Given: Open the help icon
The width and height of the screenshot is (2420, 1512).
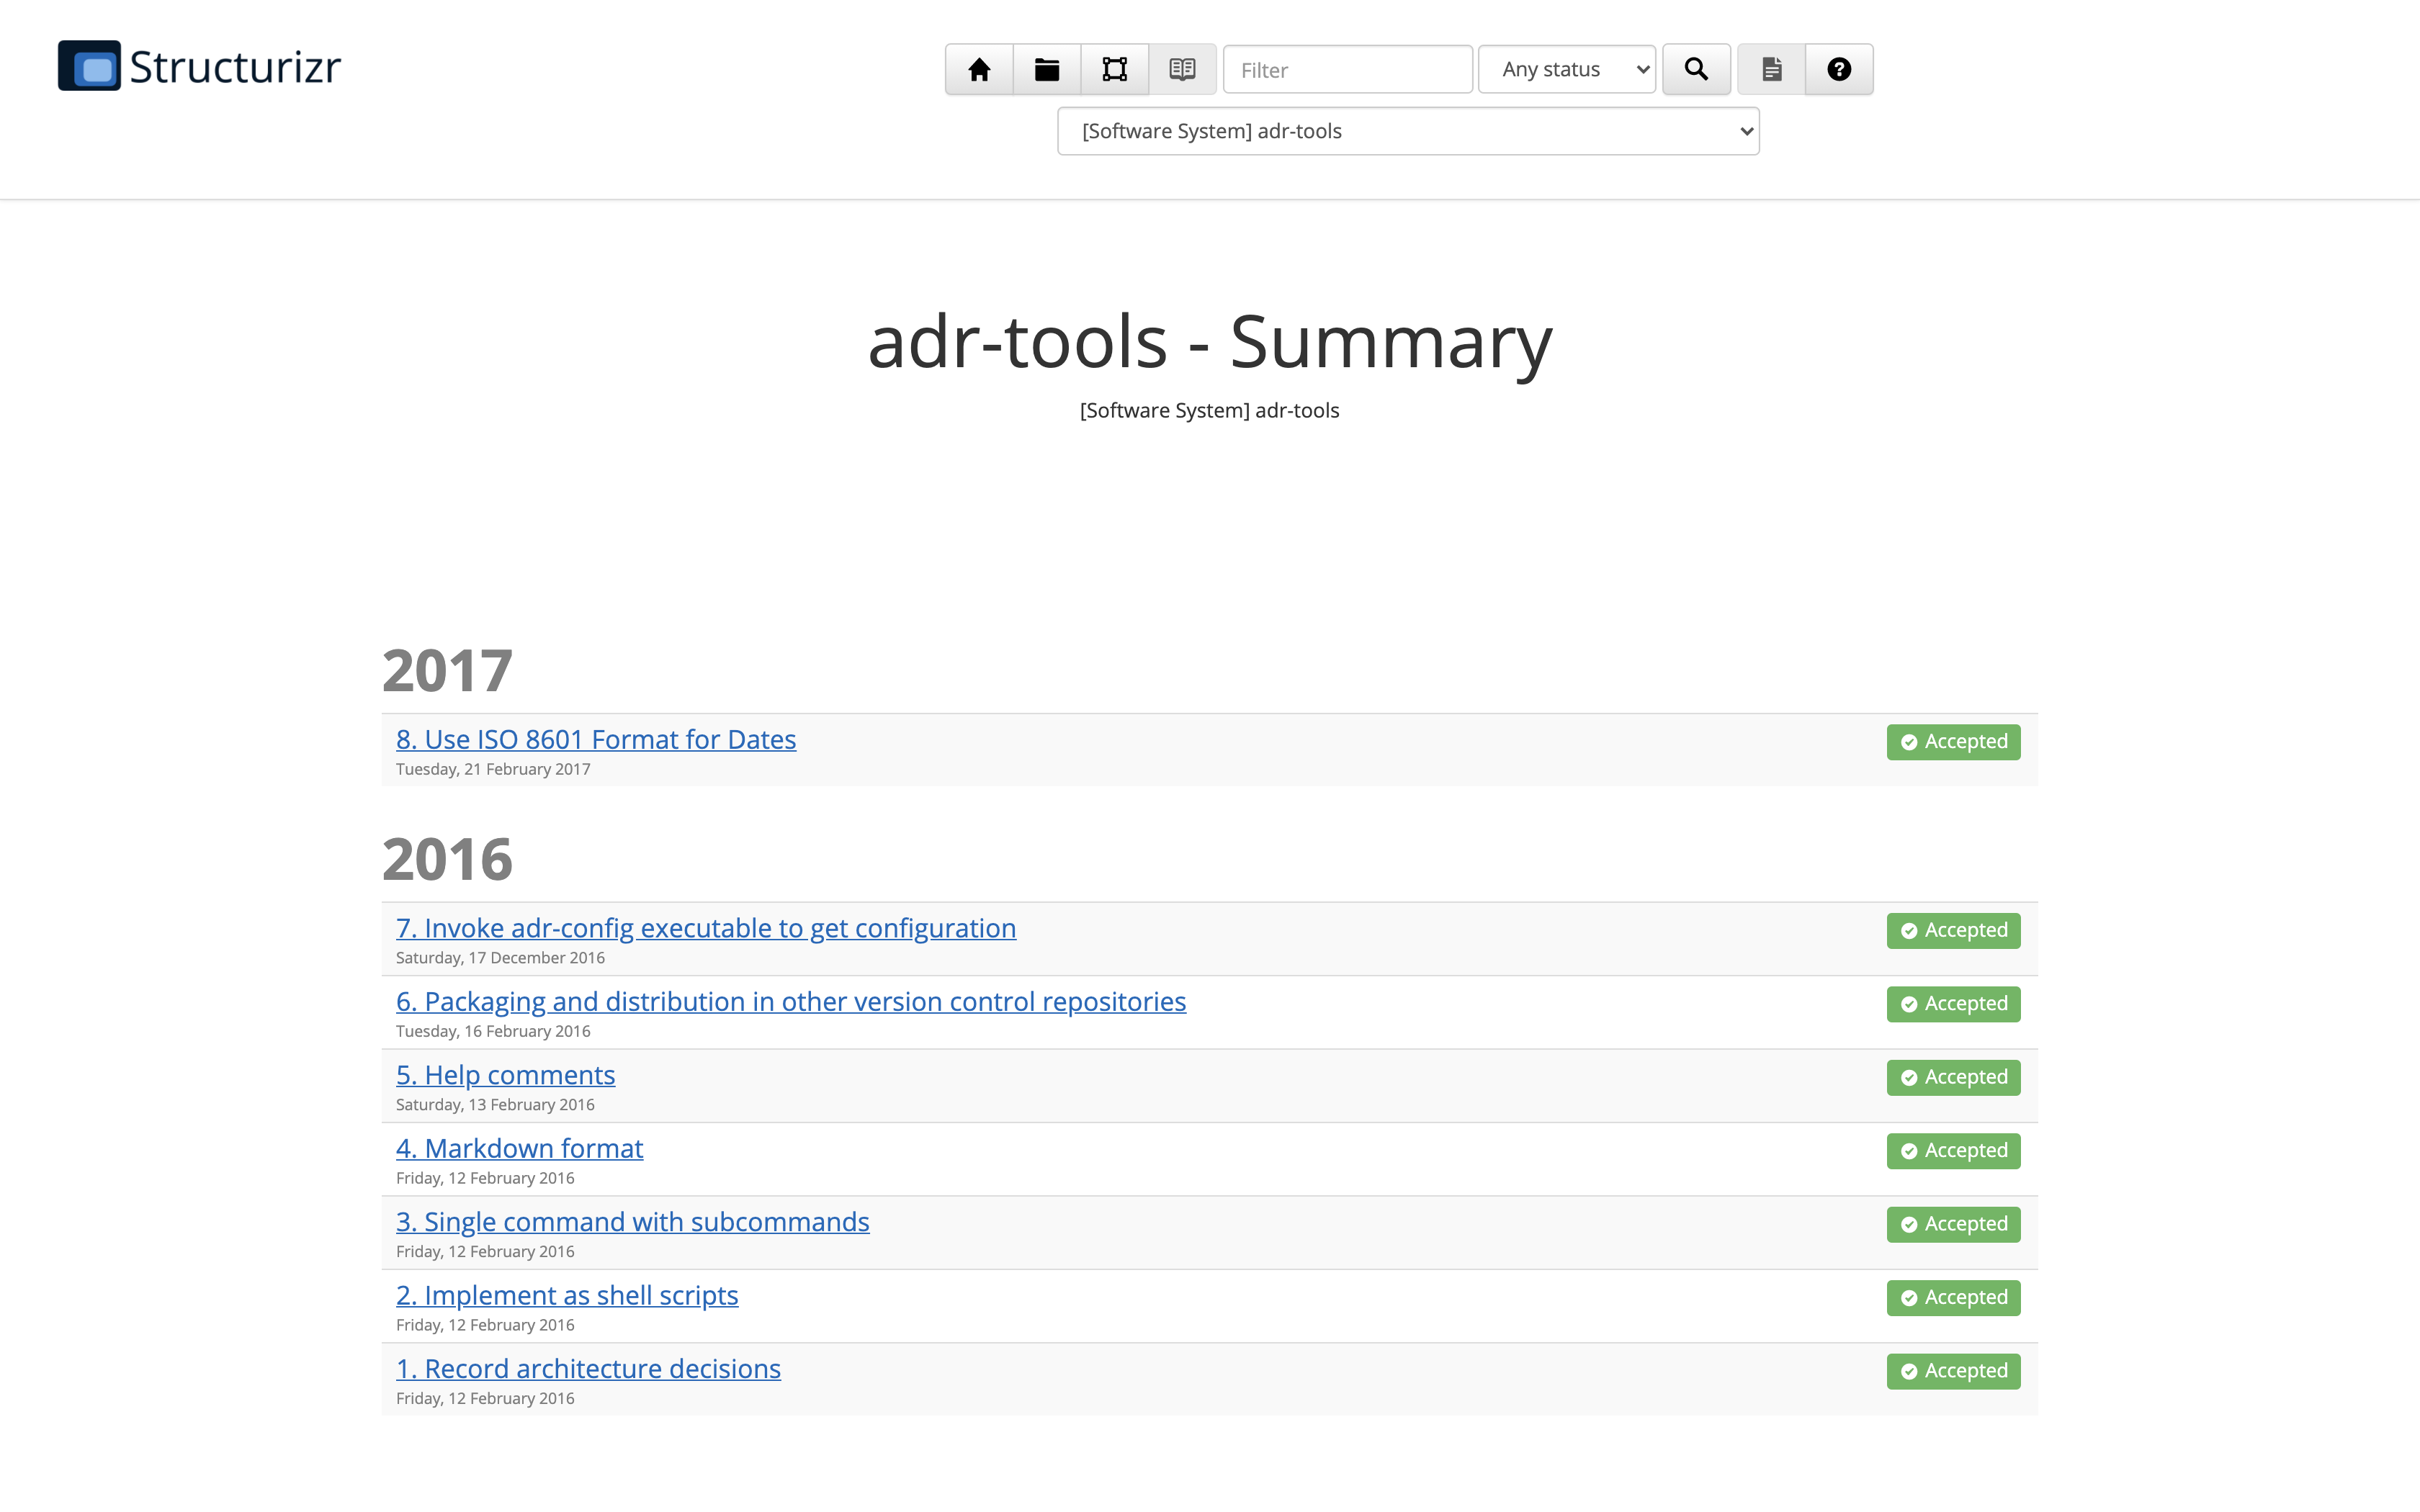Looking at the screenshot, I should coord(1839,69).
